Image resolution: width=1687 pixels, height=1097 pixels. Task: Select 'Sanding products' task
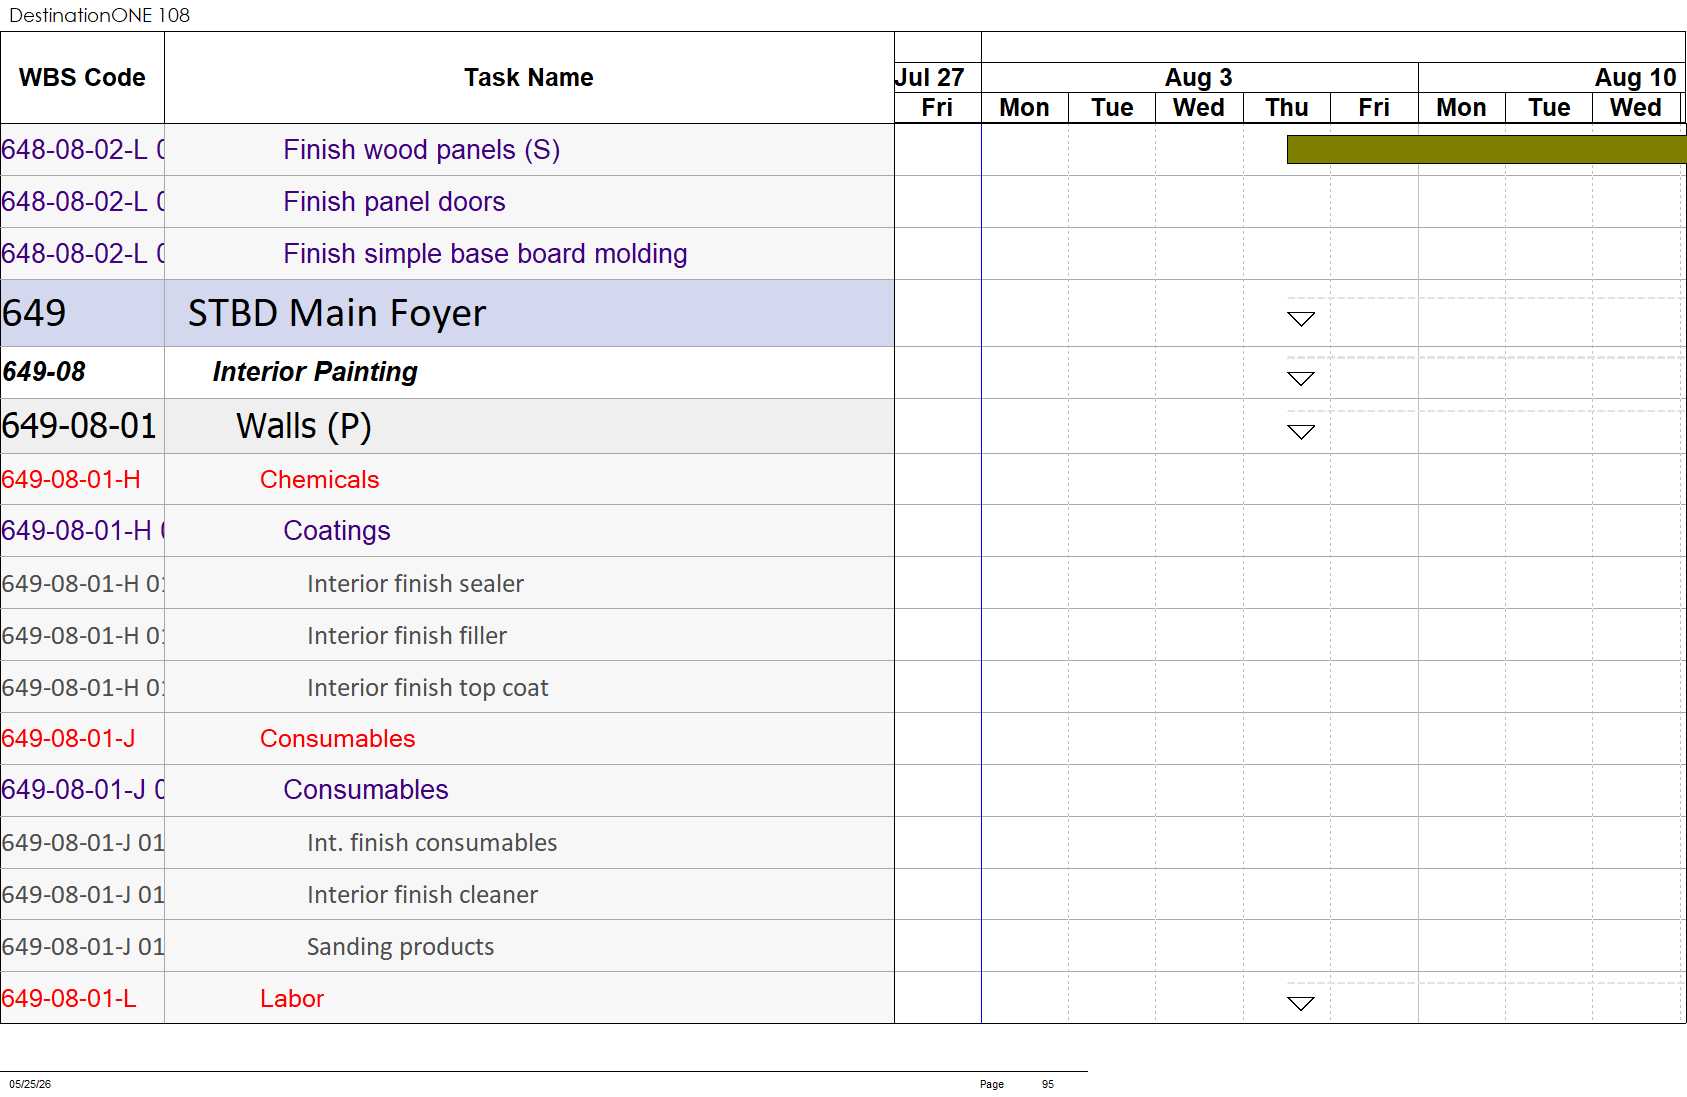(400, 946)
